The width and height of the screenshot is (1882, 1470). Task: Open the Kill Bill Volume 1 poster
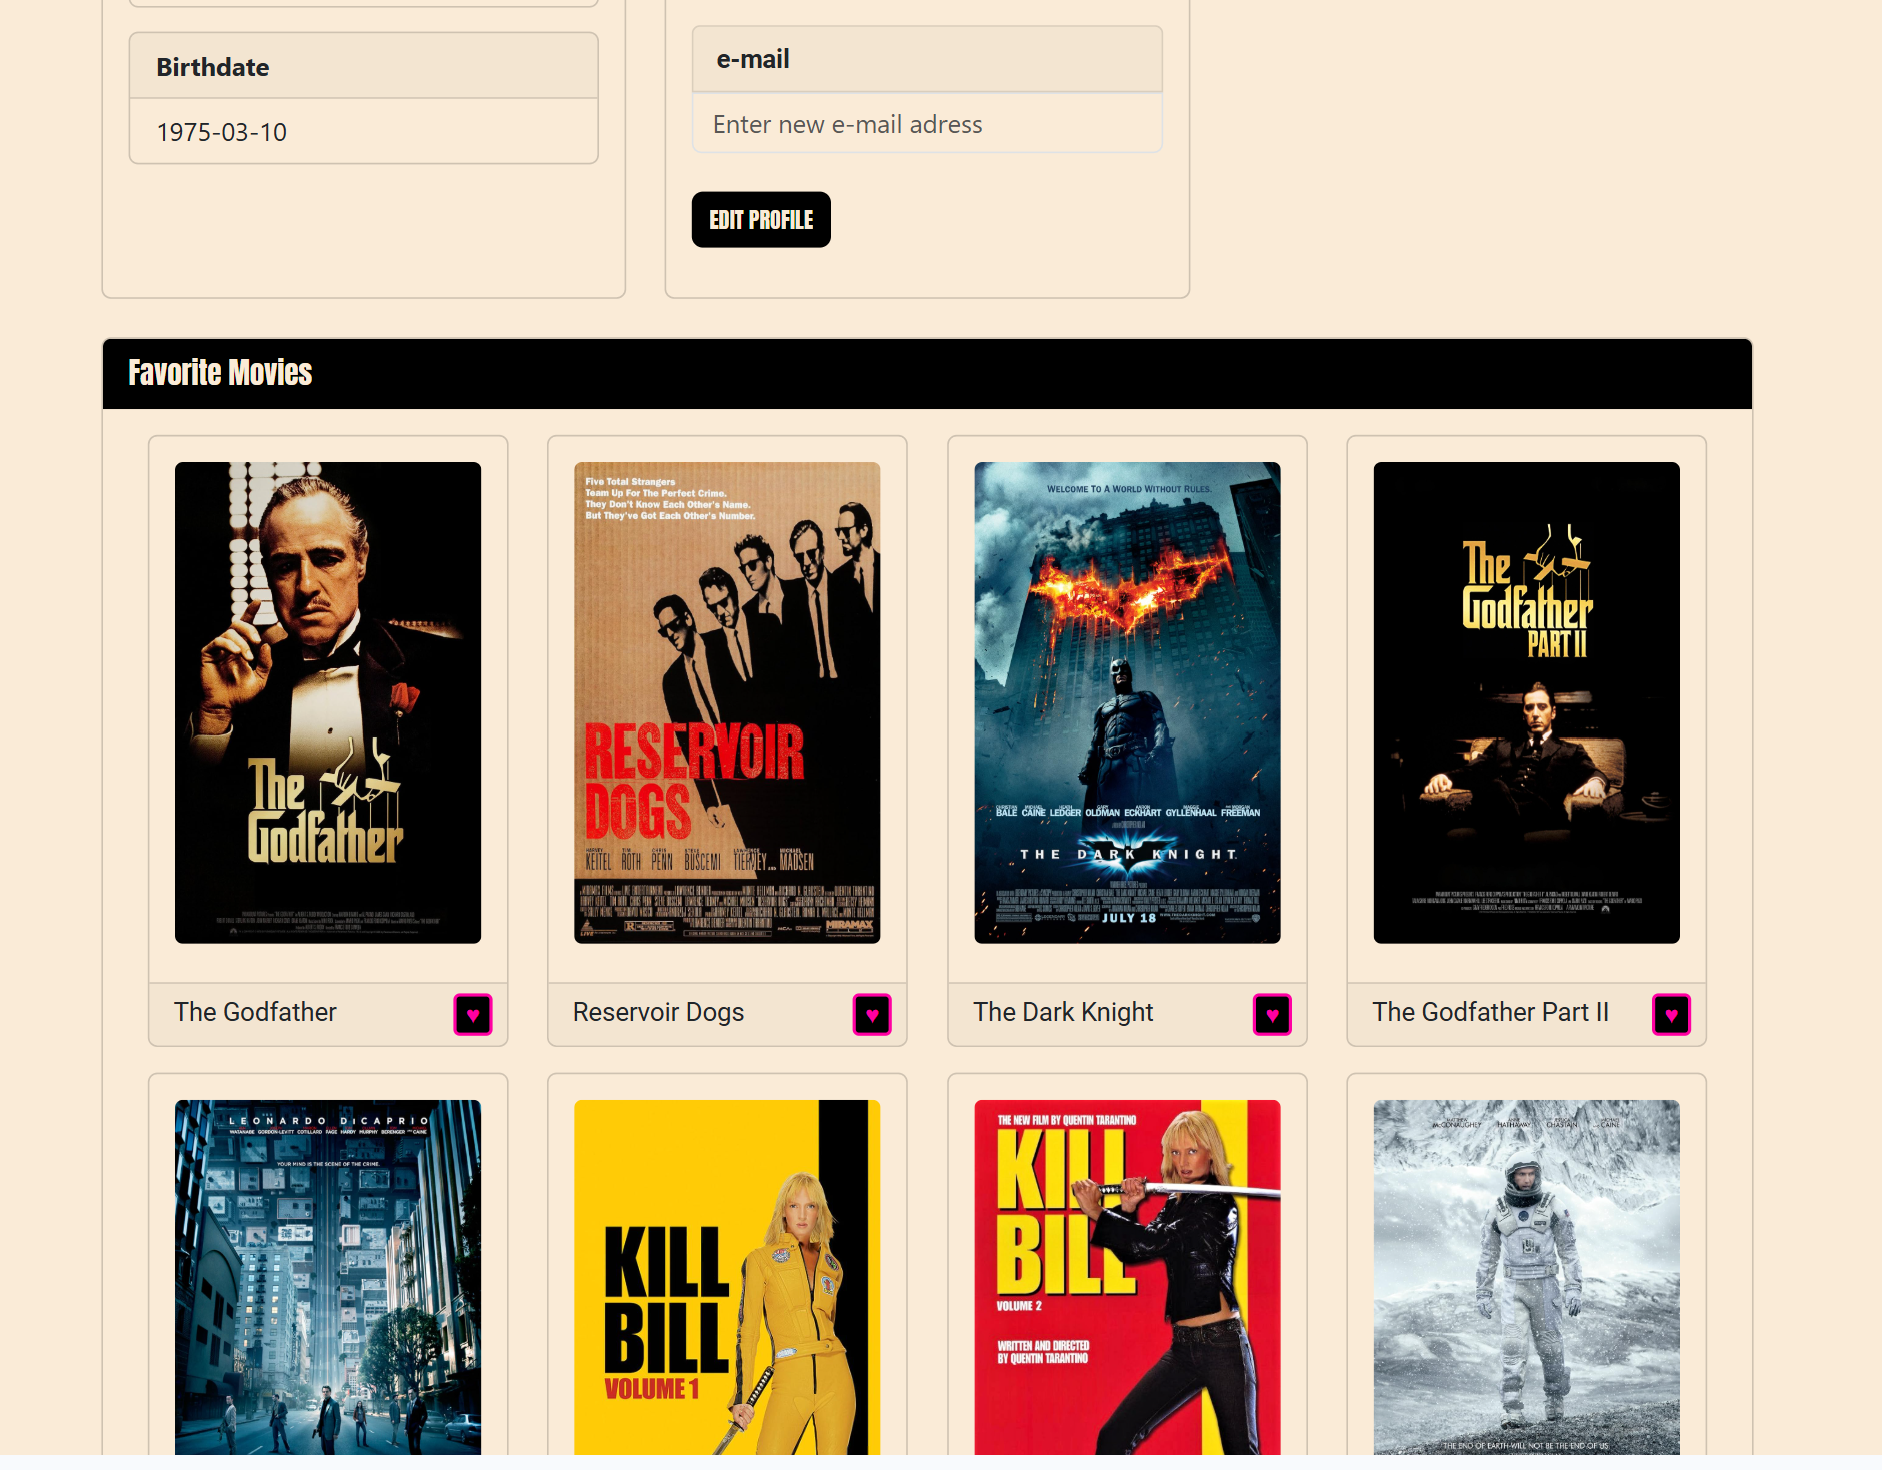point(727,1277)
